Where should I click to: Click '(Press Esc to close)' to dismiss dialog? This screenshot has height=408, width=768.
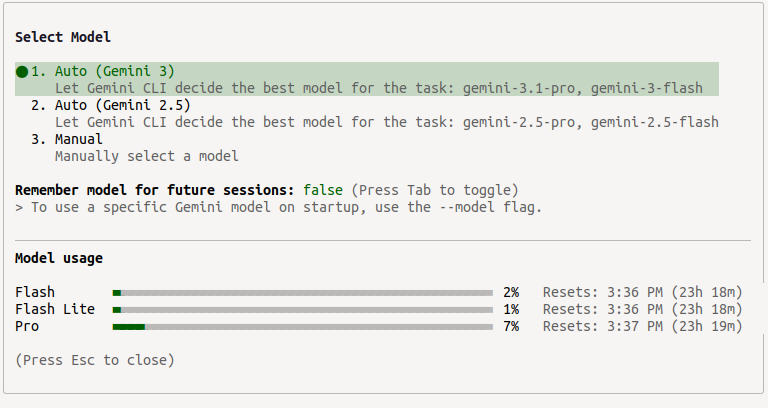[x=95, y=360]
